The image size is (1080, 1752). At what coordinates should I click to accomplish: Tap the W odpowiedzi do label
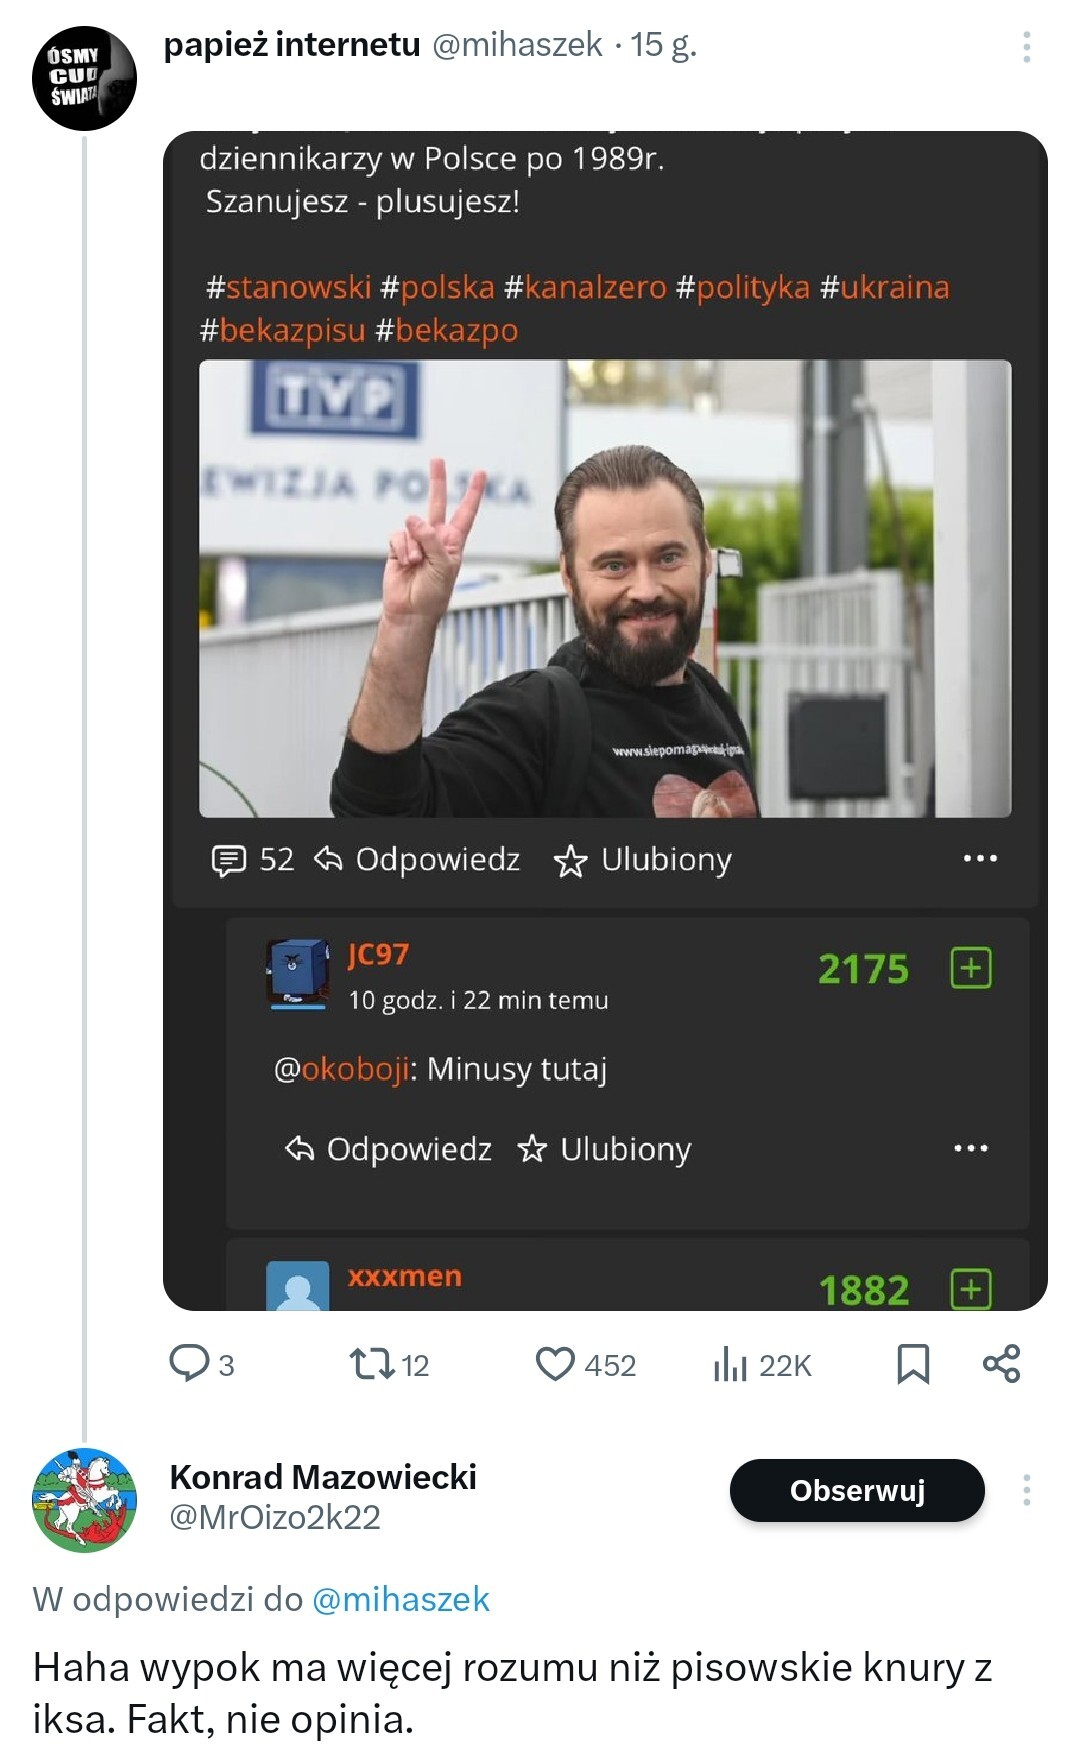167,1599
